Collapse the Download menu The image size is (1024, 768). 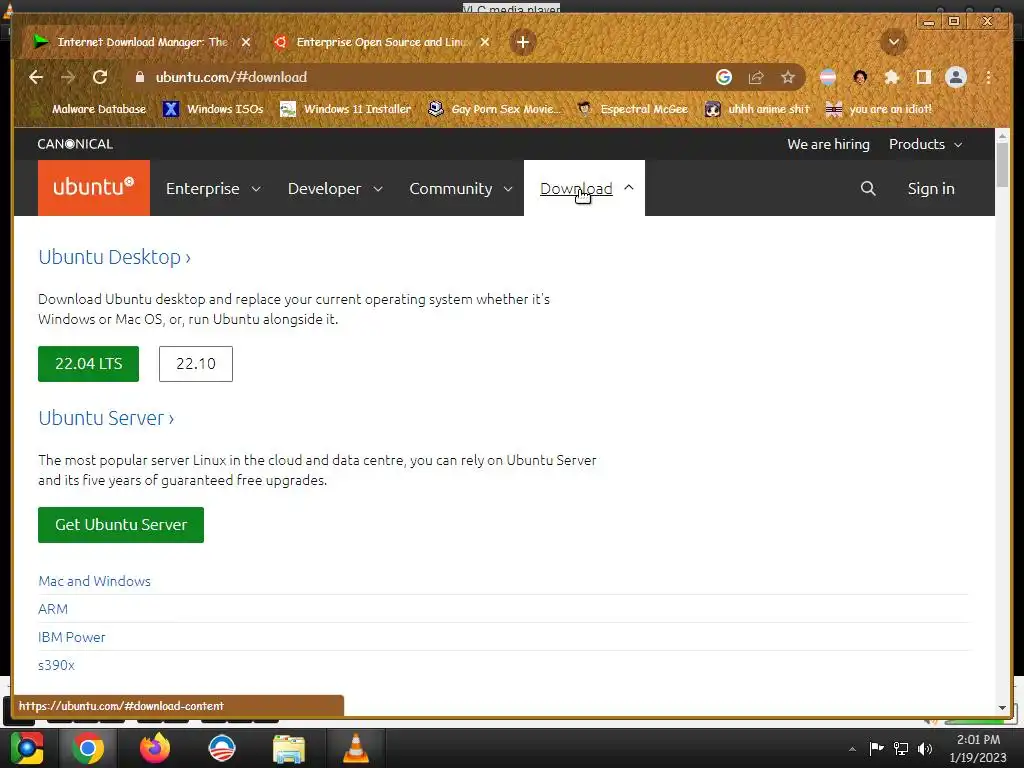click(584, 188)
